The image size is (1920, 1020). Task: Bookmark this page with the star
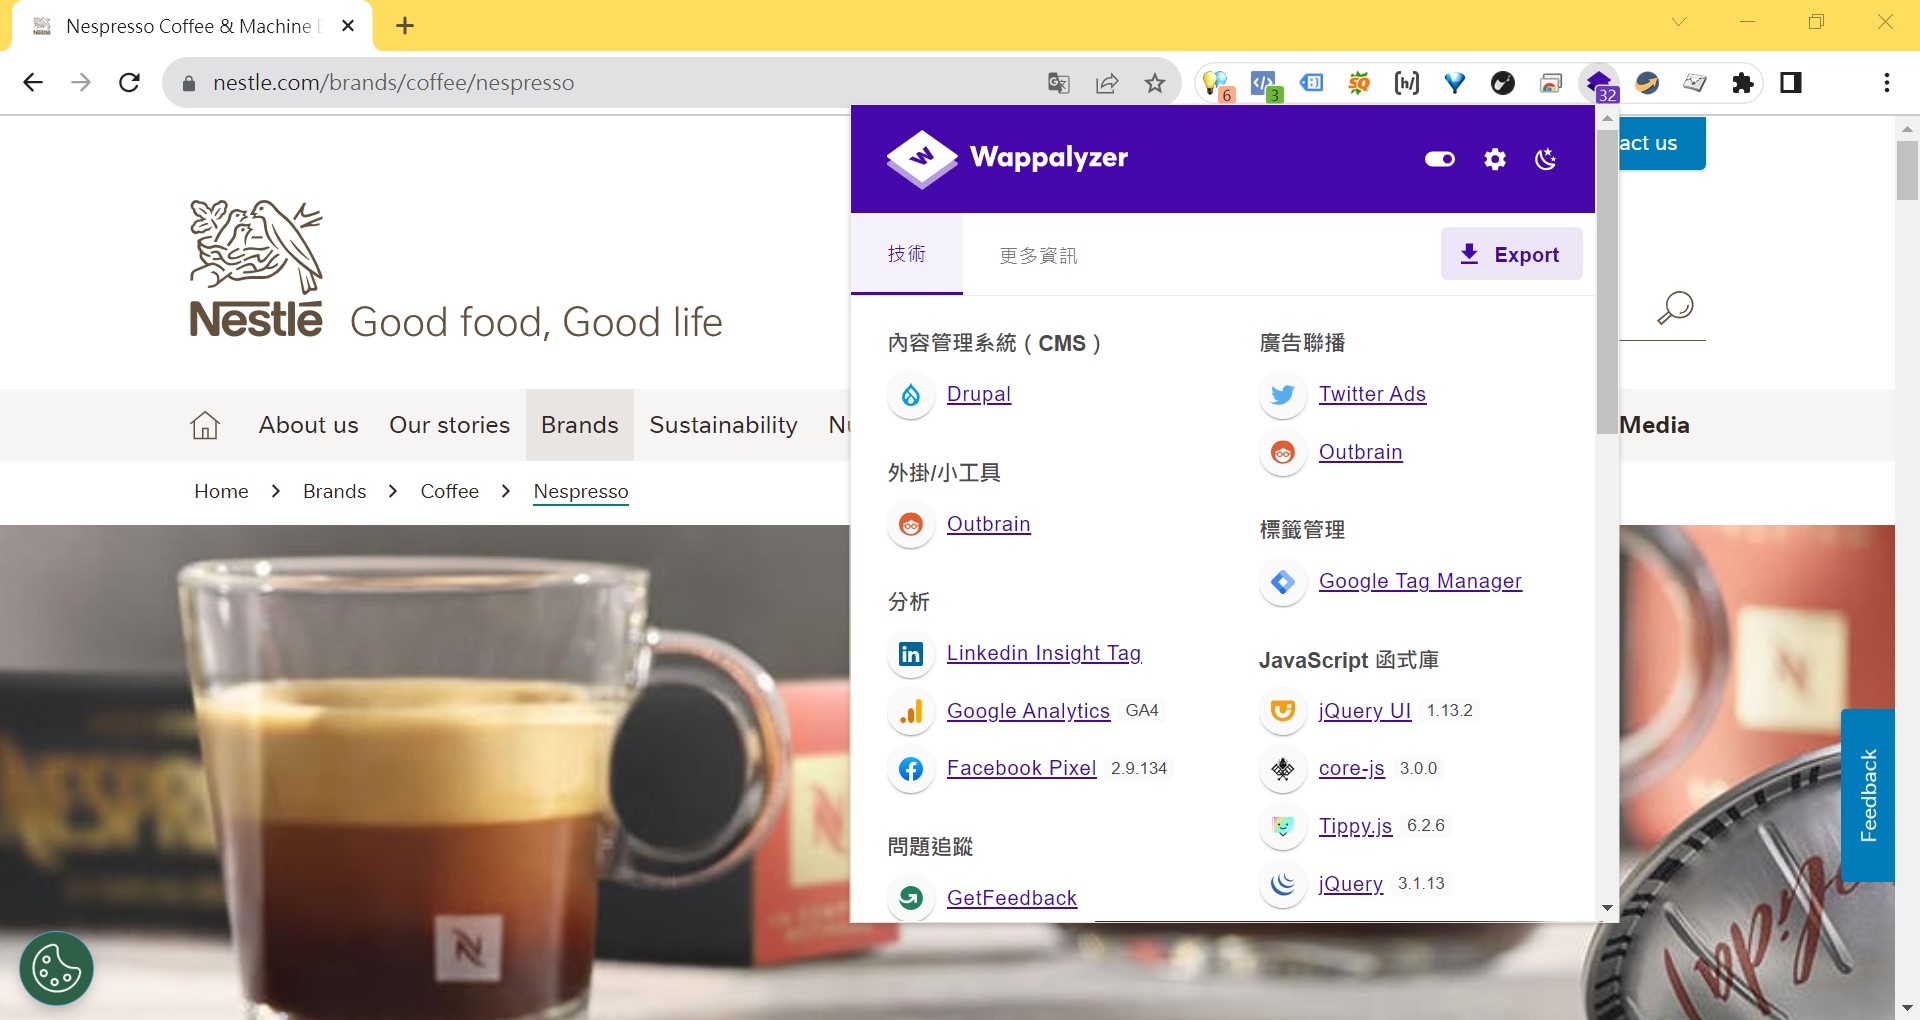1155,83
